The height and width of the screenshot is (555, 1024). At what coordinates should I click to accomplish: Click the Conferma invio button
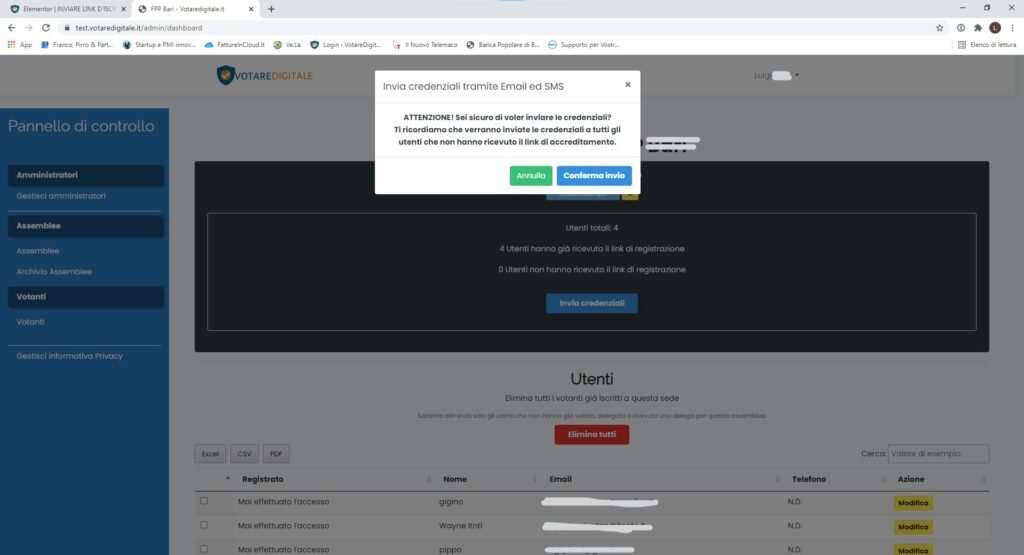(x=593, y=176)
